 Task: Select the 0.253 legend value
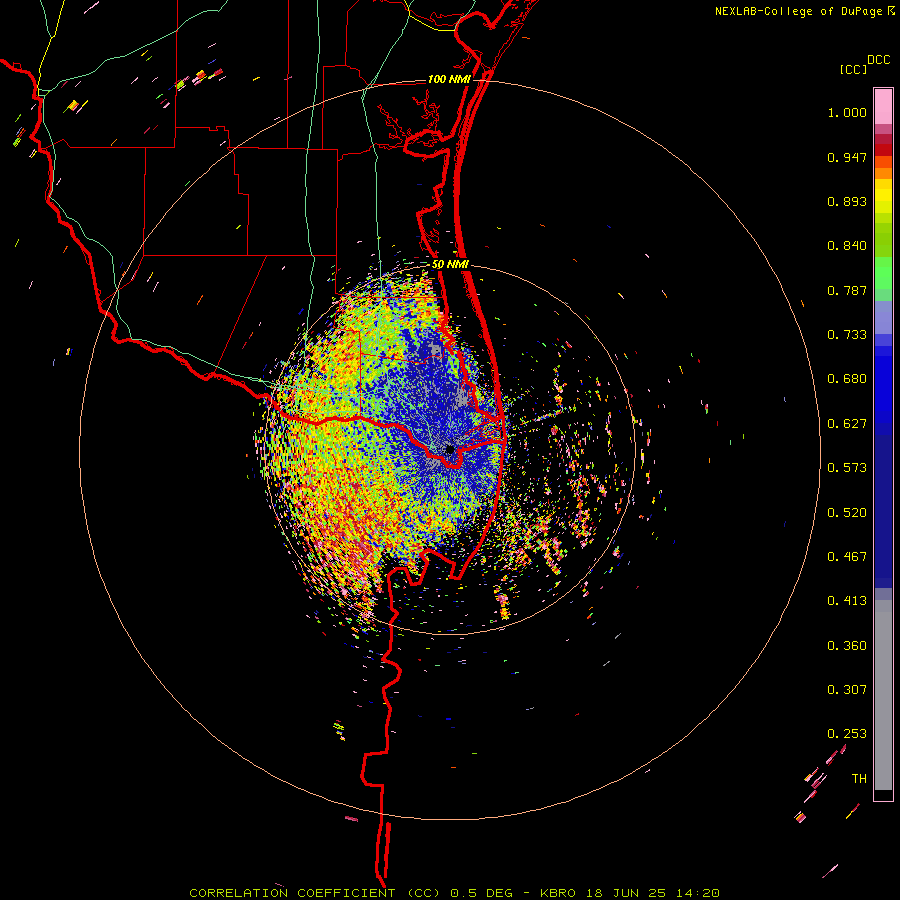coord(847,734)
